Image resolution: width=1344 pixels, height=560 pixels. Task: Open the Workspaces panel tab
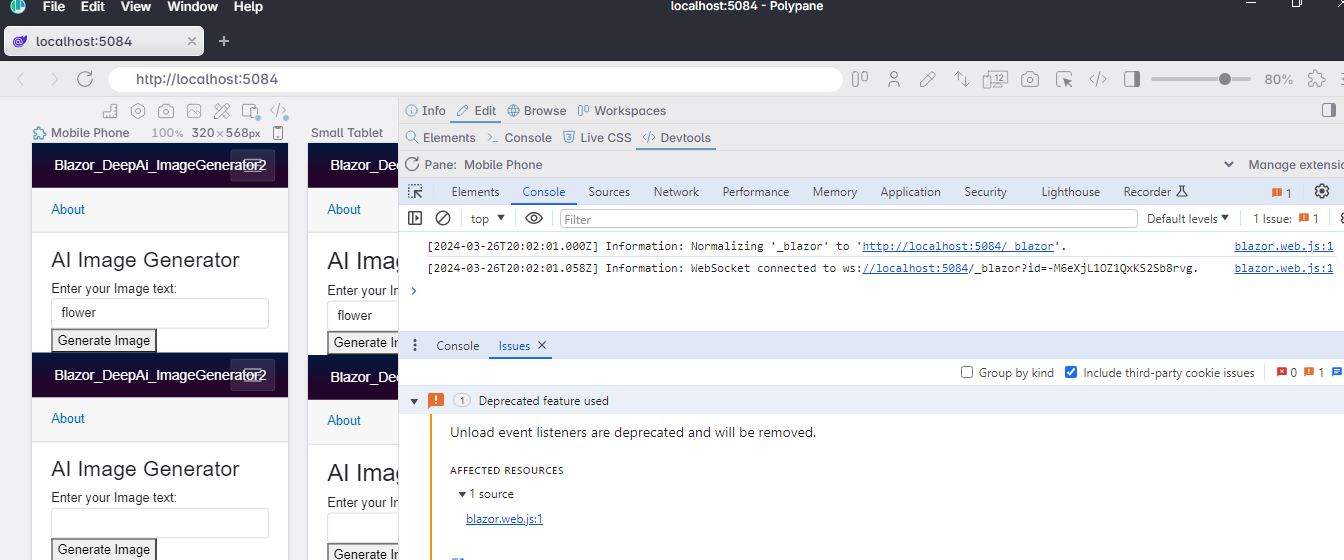click(x=621, y=111)
